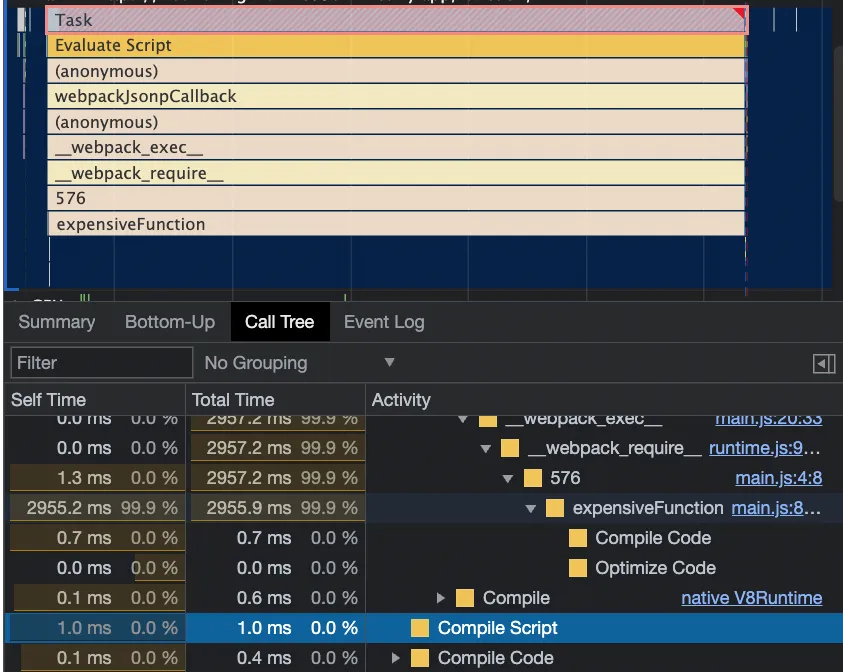This screenshot has height=672, width=843.
Task: Select the Optimize Code row
Action: click(424, 568)
